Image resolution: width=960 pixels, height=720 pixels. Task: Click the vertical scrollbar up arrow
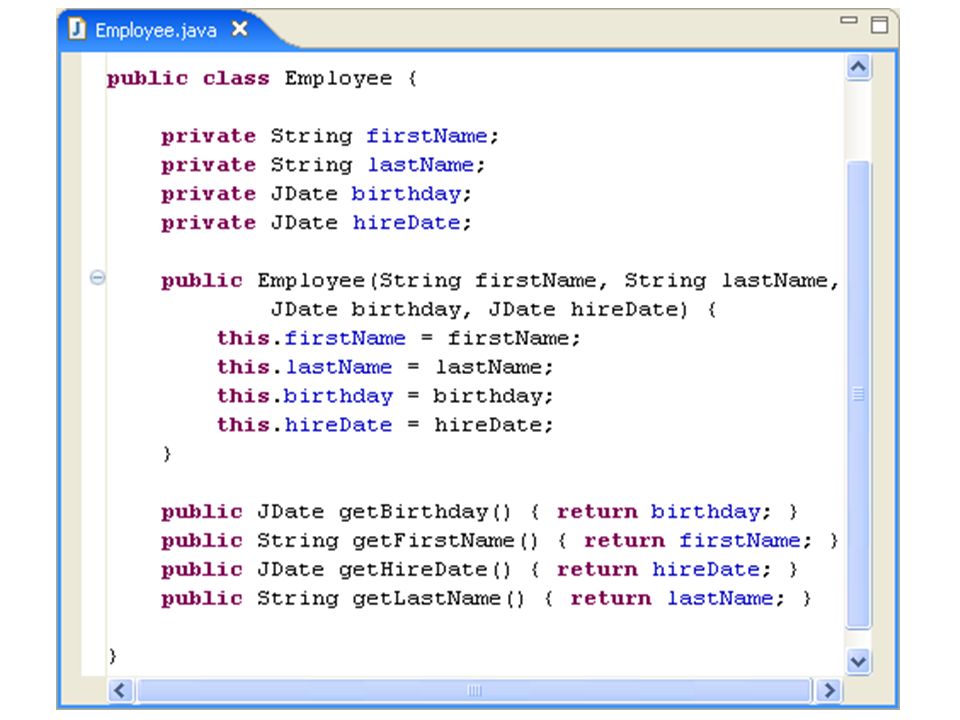tap(858, 67)
